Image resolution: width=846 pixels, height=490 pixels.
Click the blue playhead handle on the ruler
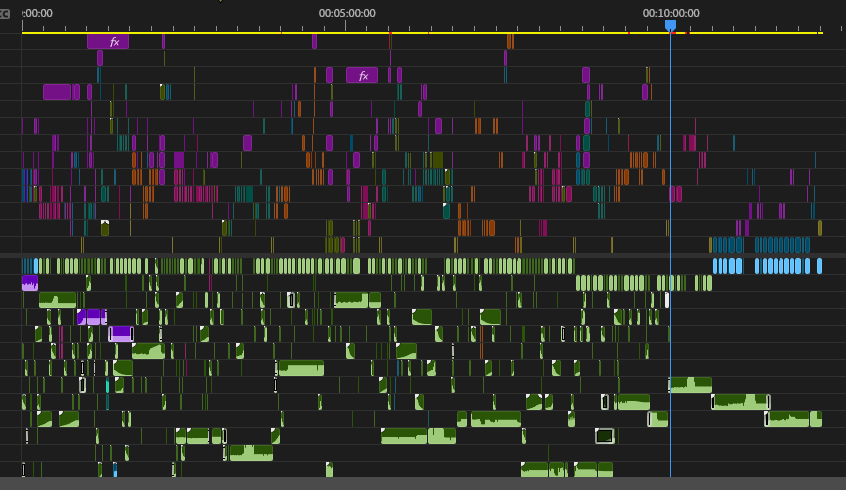point(670,25)
